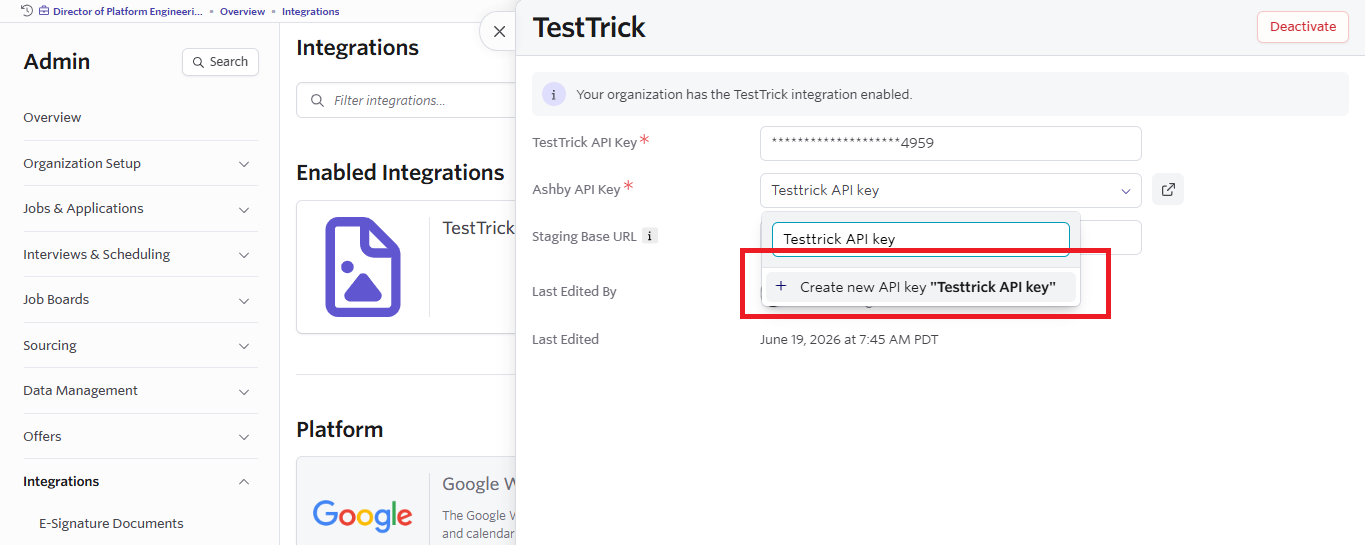The height and width of the screenshot is (545, 1365).
Task: Edit the TestTrick API Key field
Action: tap(950, 143)
